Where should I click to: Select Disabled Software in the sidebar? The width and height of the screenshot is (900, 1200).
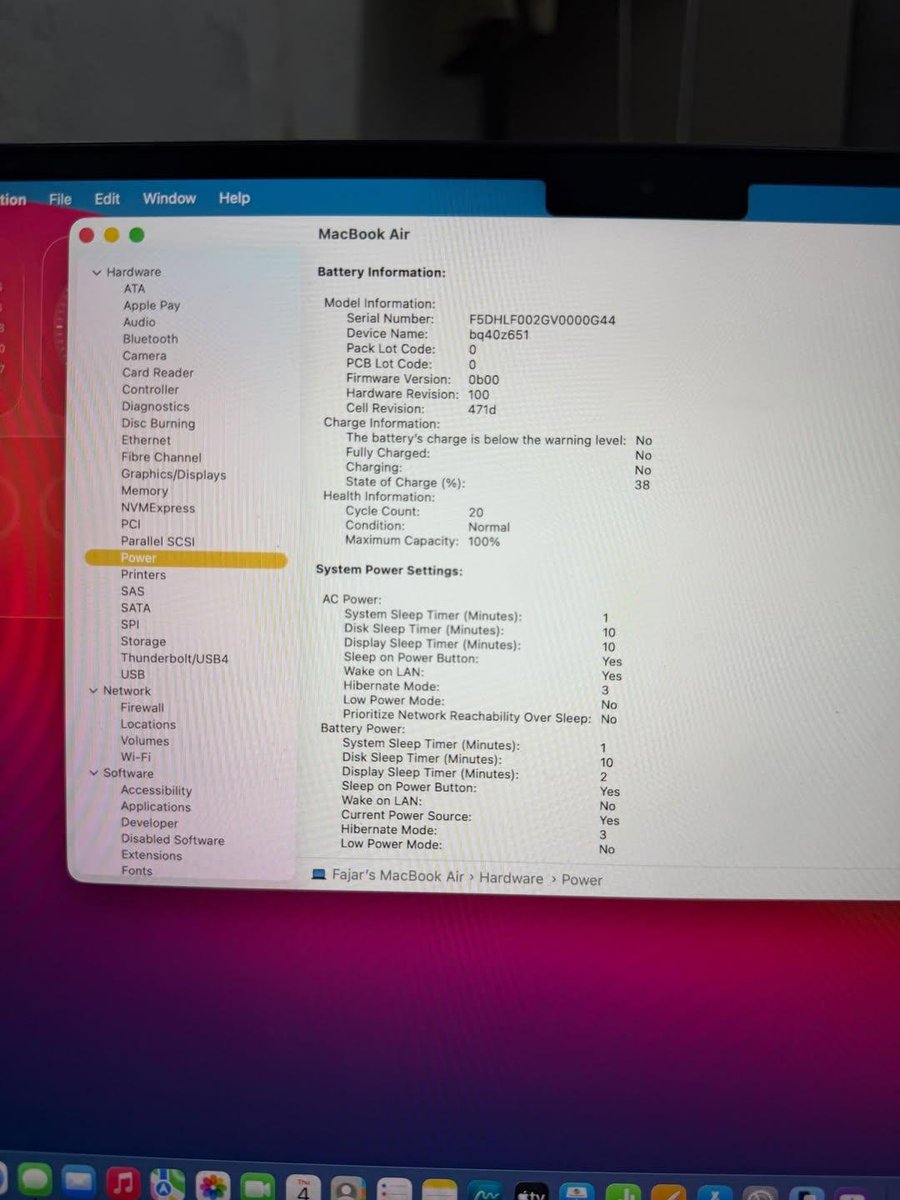tap(172, 840)
